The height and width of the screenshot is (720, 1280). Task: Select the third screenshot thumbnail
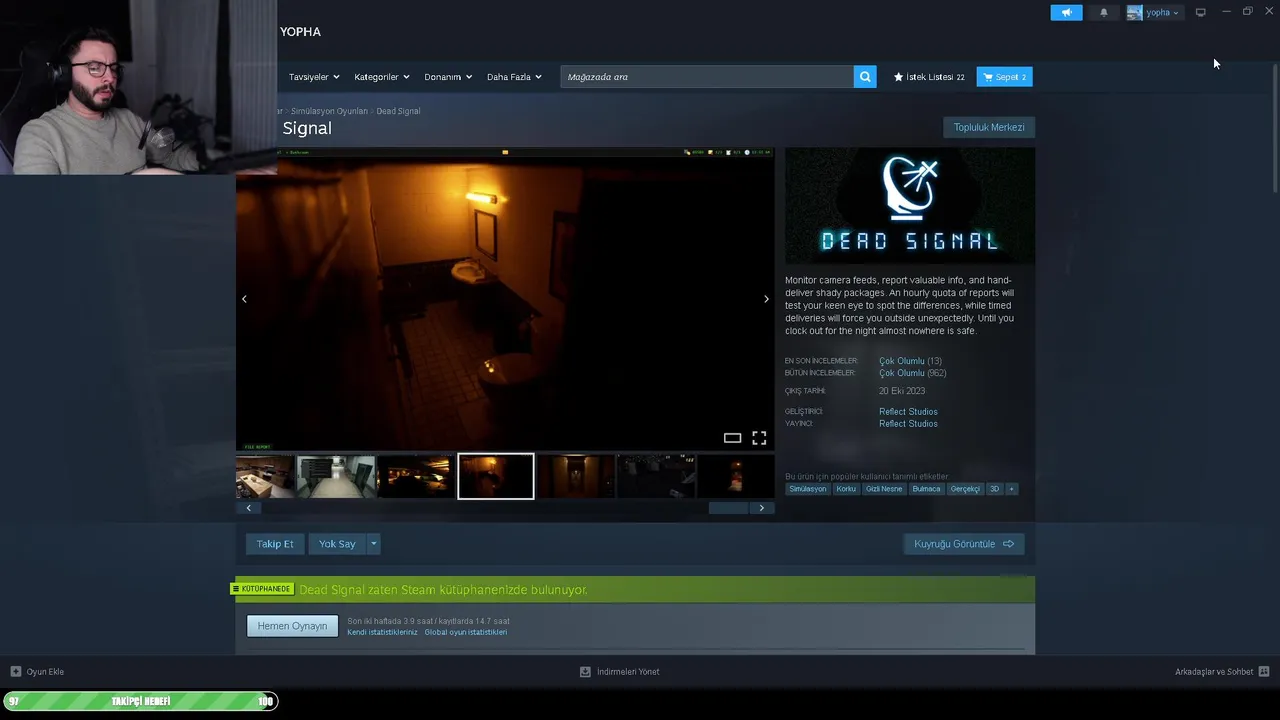(x=416, y=477)
